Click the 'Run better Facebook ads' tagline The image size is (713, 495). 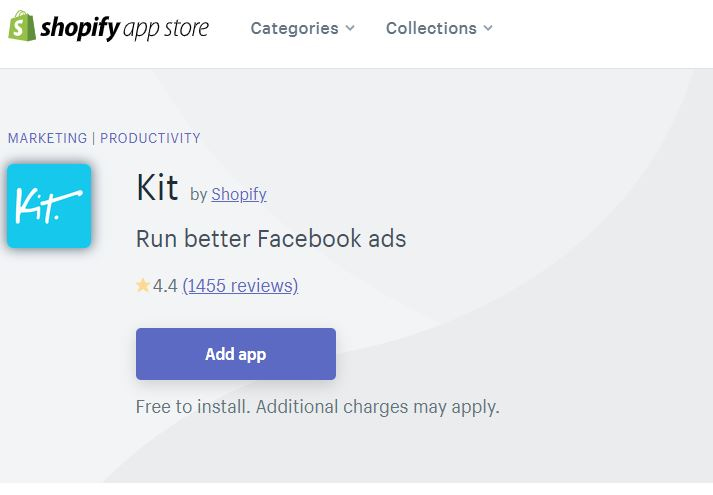pos(271,239)
